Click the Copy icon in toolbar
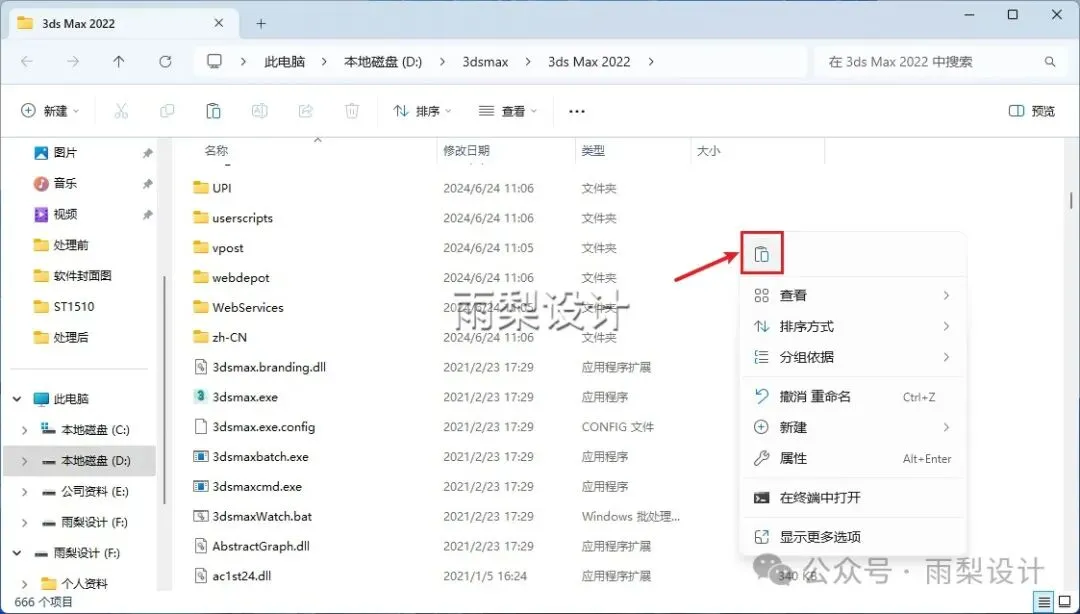The image size is (1080, 614). click(x=167, y=111)
